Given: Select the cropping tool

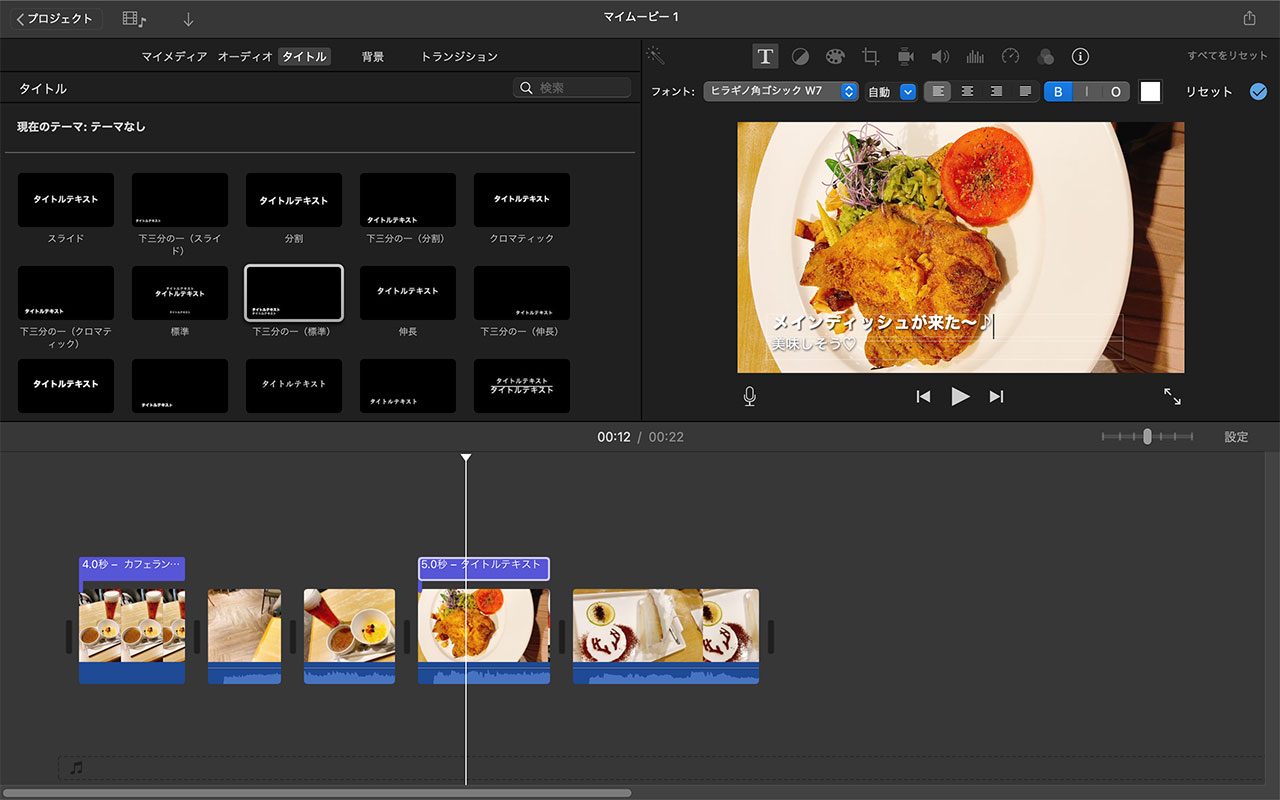Looking at the screenshot, I should tap(870, 57).
